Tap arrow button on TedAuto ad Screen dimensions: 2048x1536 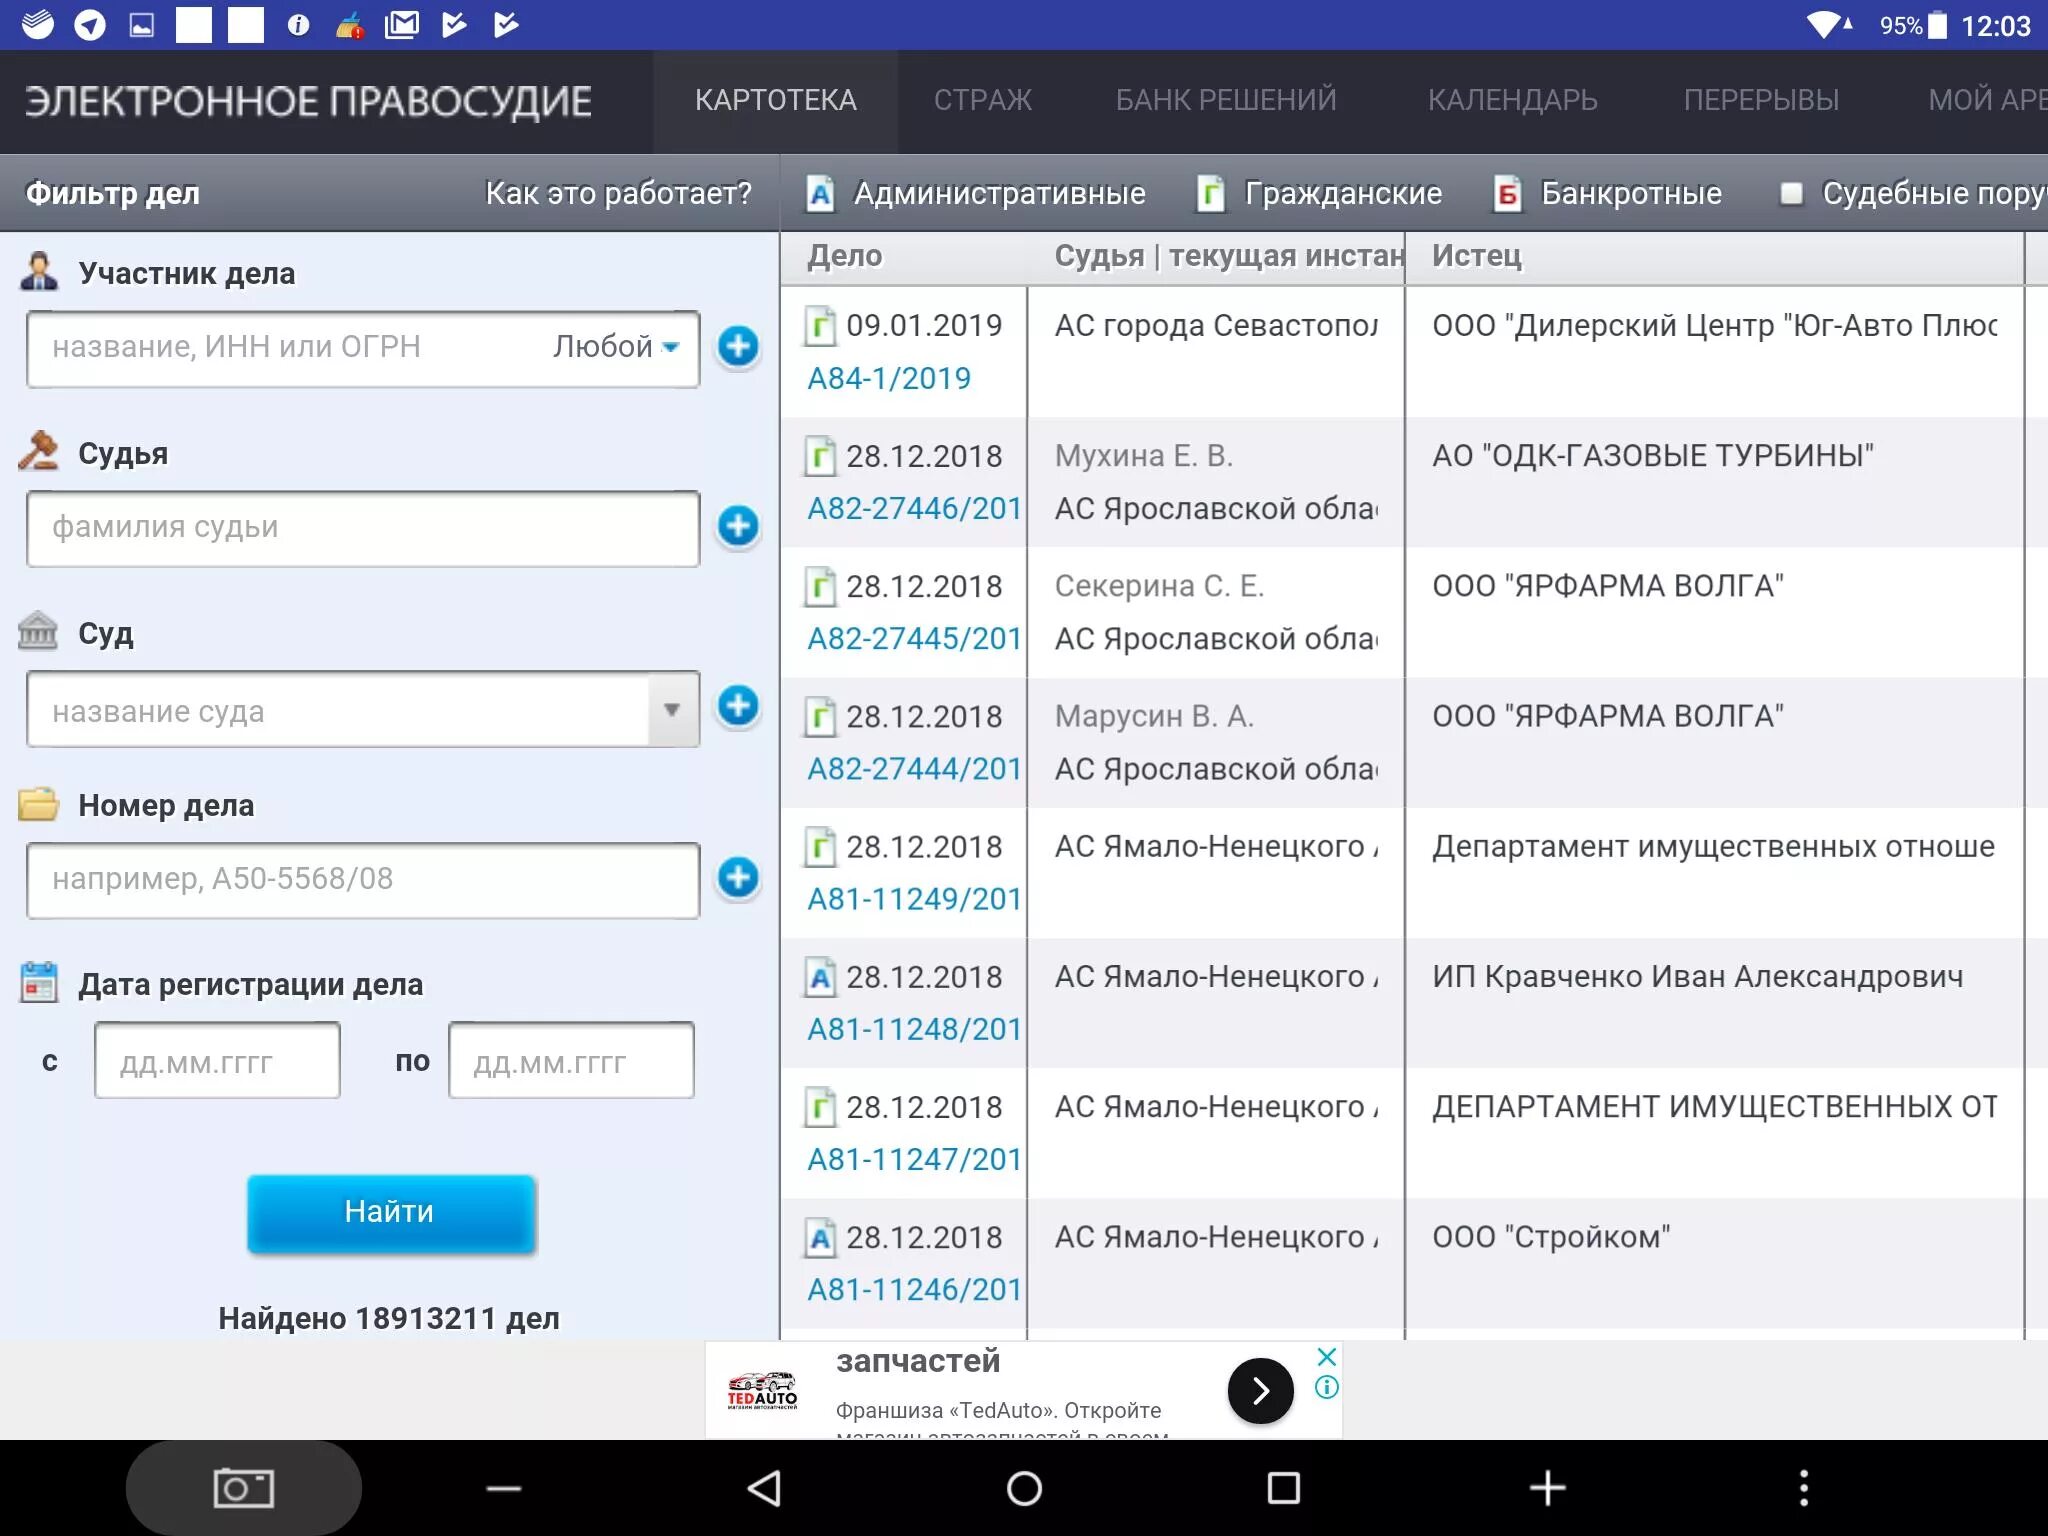pos(1260,1390)
